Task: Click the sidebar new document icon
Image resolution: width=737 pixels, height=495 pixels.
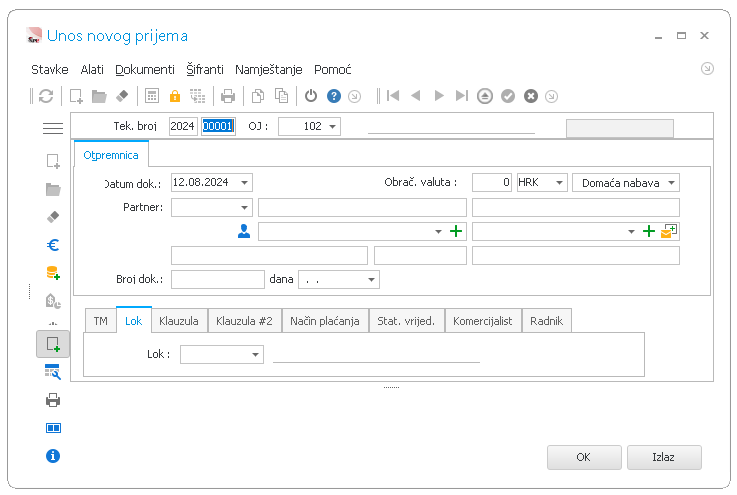Action: [x=53, y=161]
